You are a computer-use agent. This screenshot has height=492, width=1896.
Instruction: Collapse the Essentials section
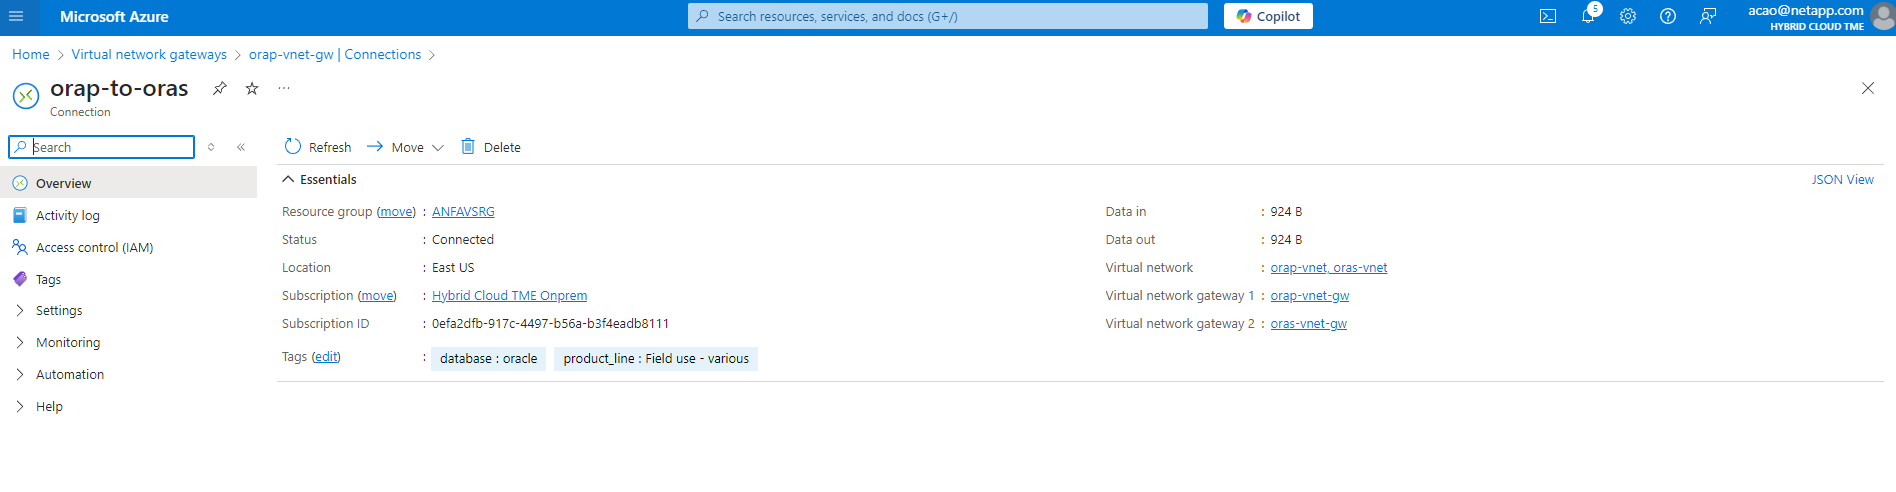tap(288, 180)
